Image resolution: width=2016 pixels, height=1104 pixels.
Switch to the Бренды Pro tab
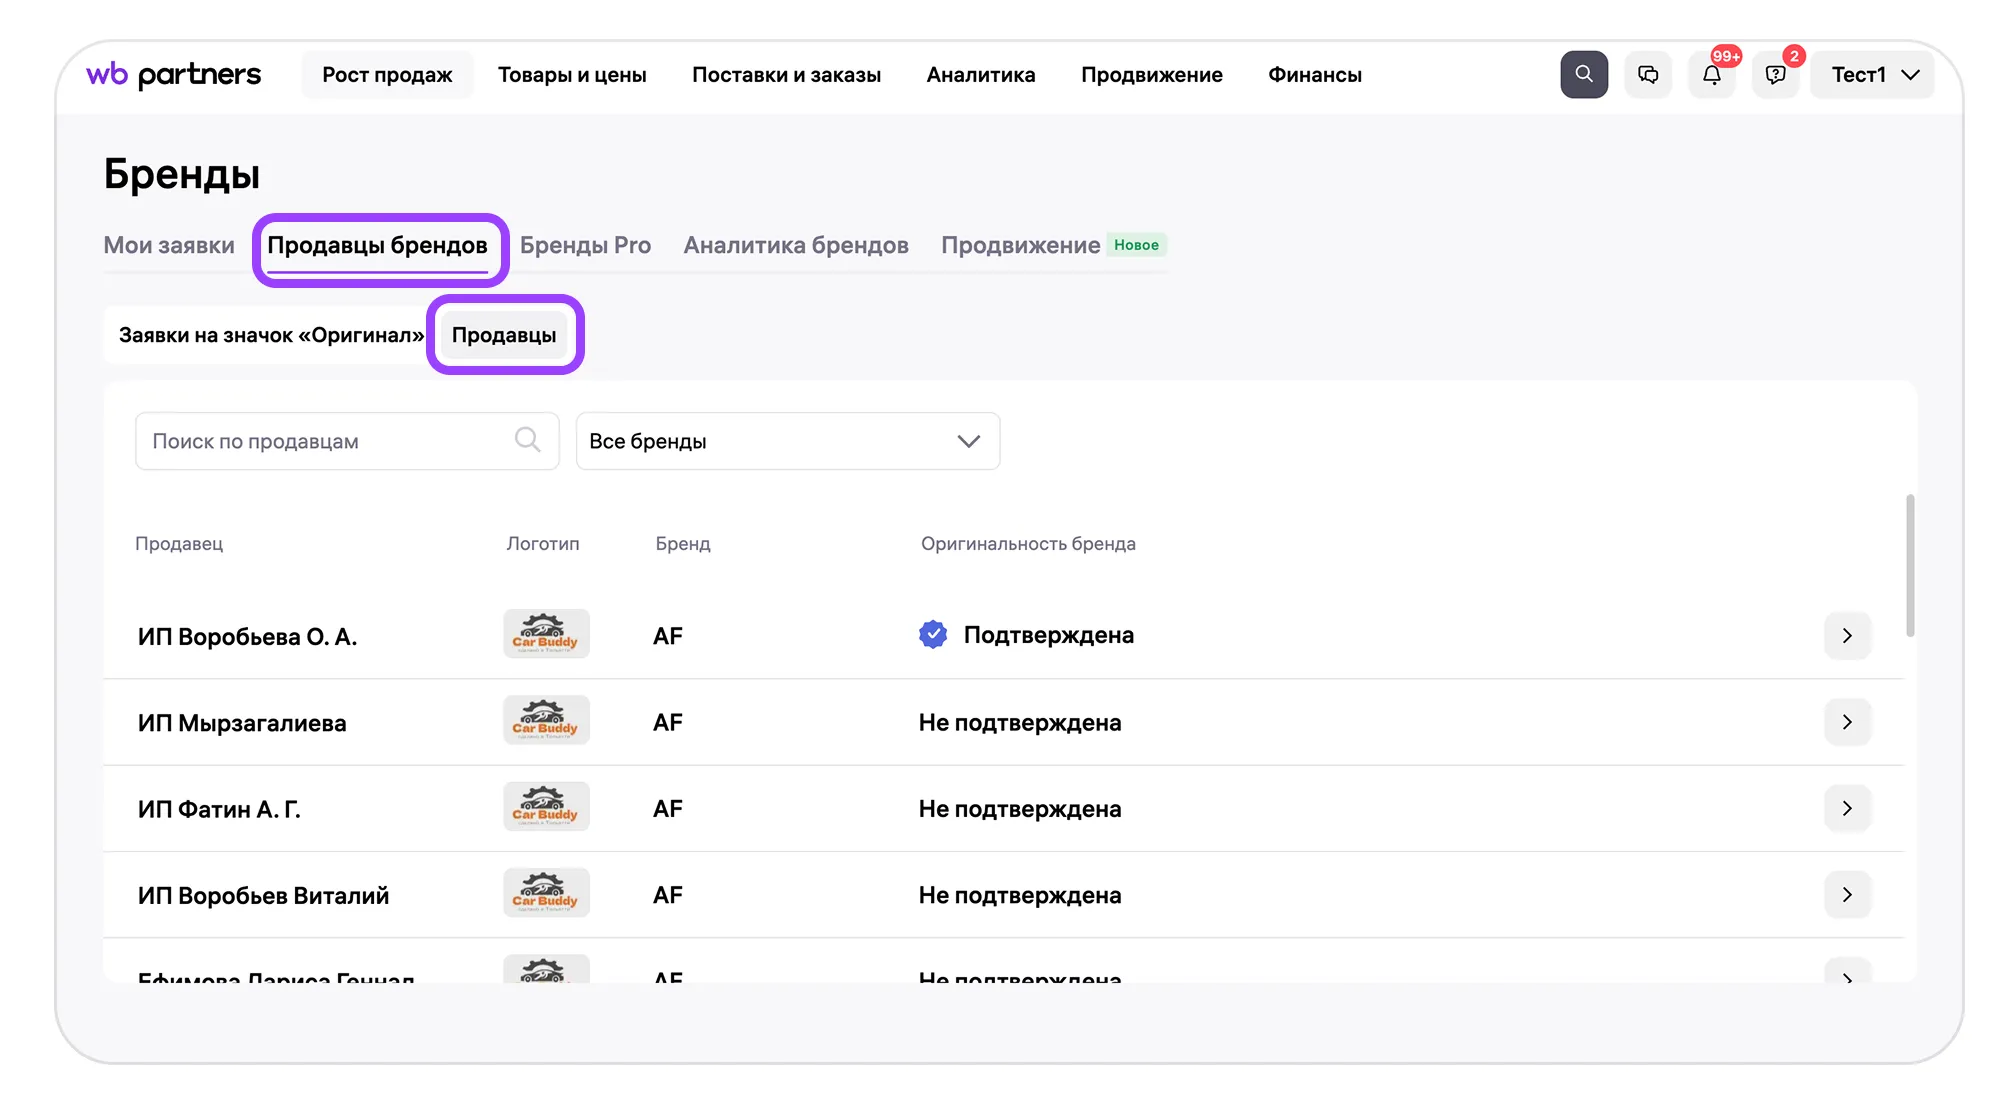tap(585, 245)
